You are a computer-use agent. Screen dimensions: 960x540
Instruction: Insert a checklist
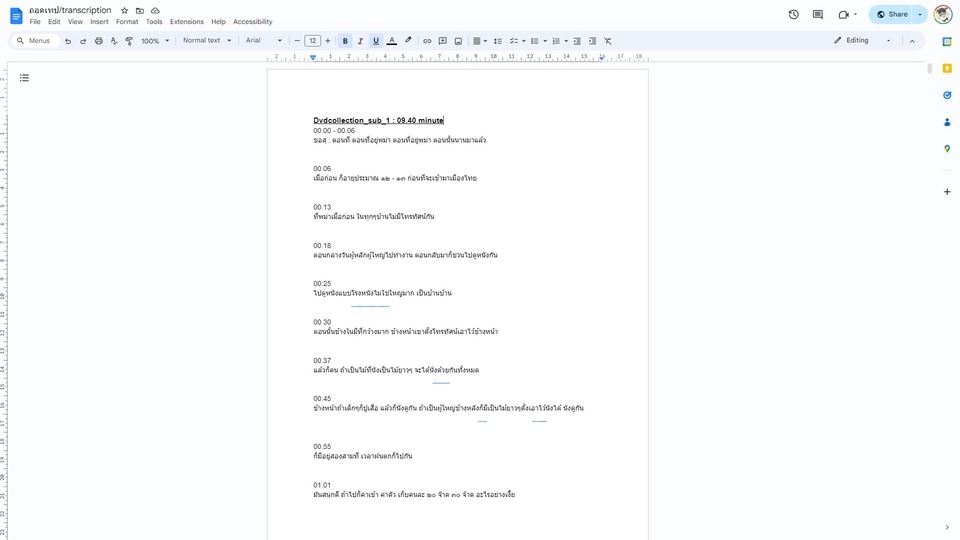(513, 41)
